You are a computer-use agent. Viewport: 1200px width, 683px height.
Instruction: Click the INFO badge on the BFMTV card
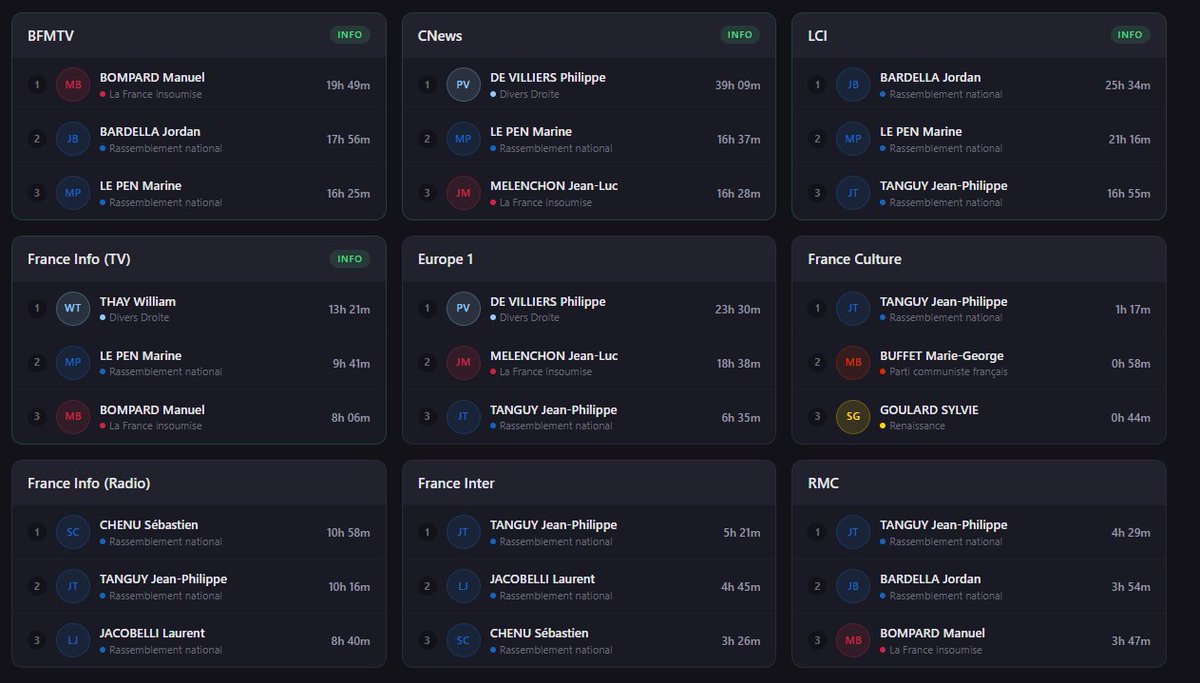[350, 35]
